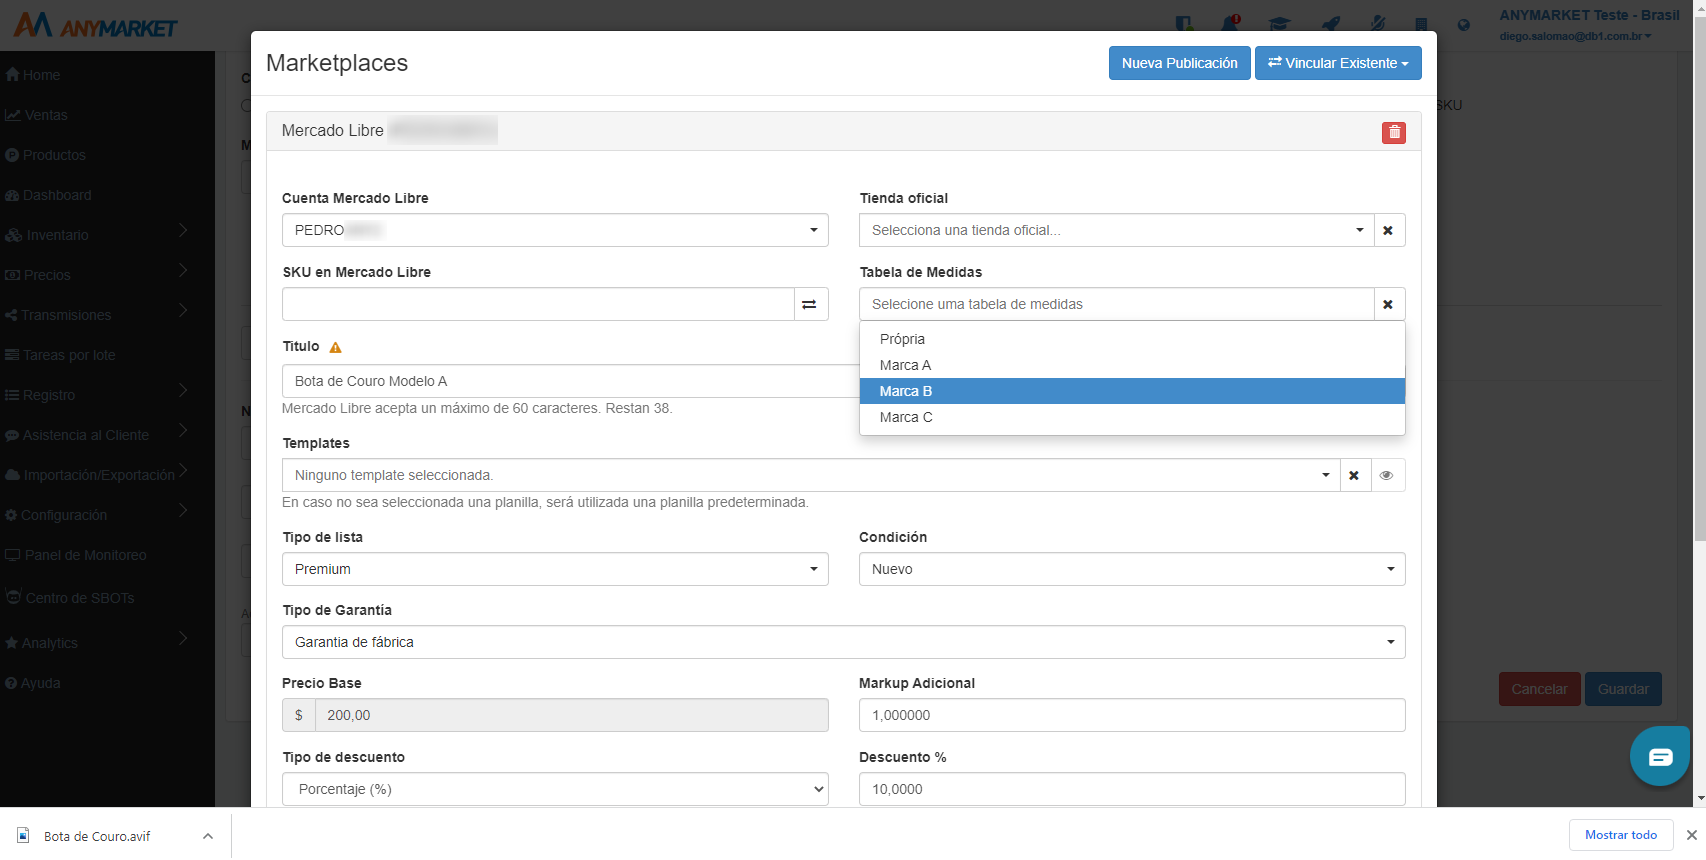
Task: Click the rocket icon in top bar
Action: click(1331, 24)
